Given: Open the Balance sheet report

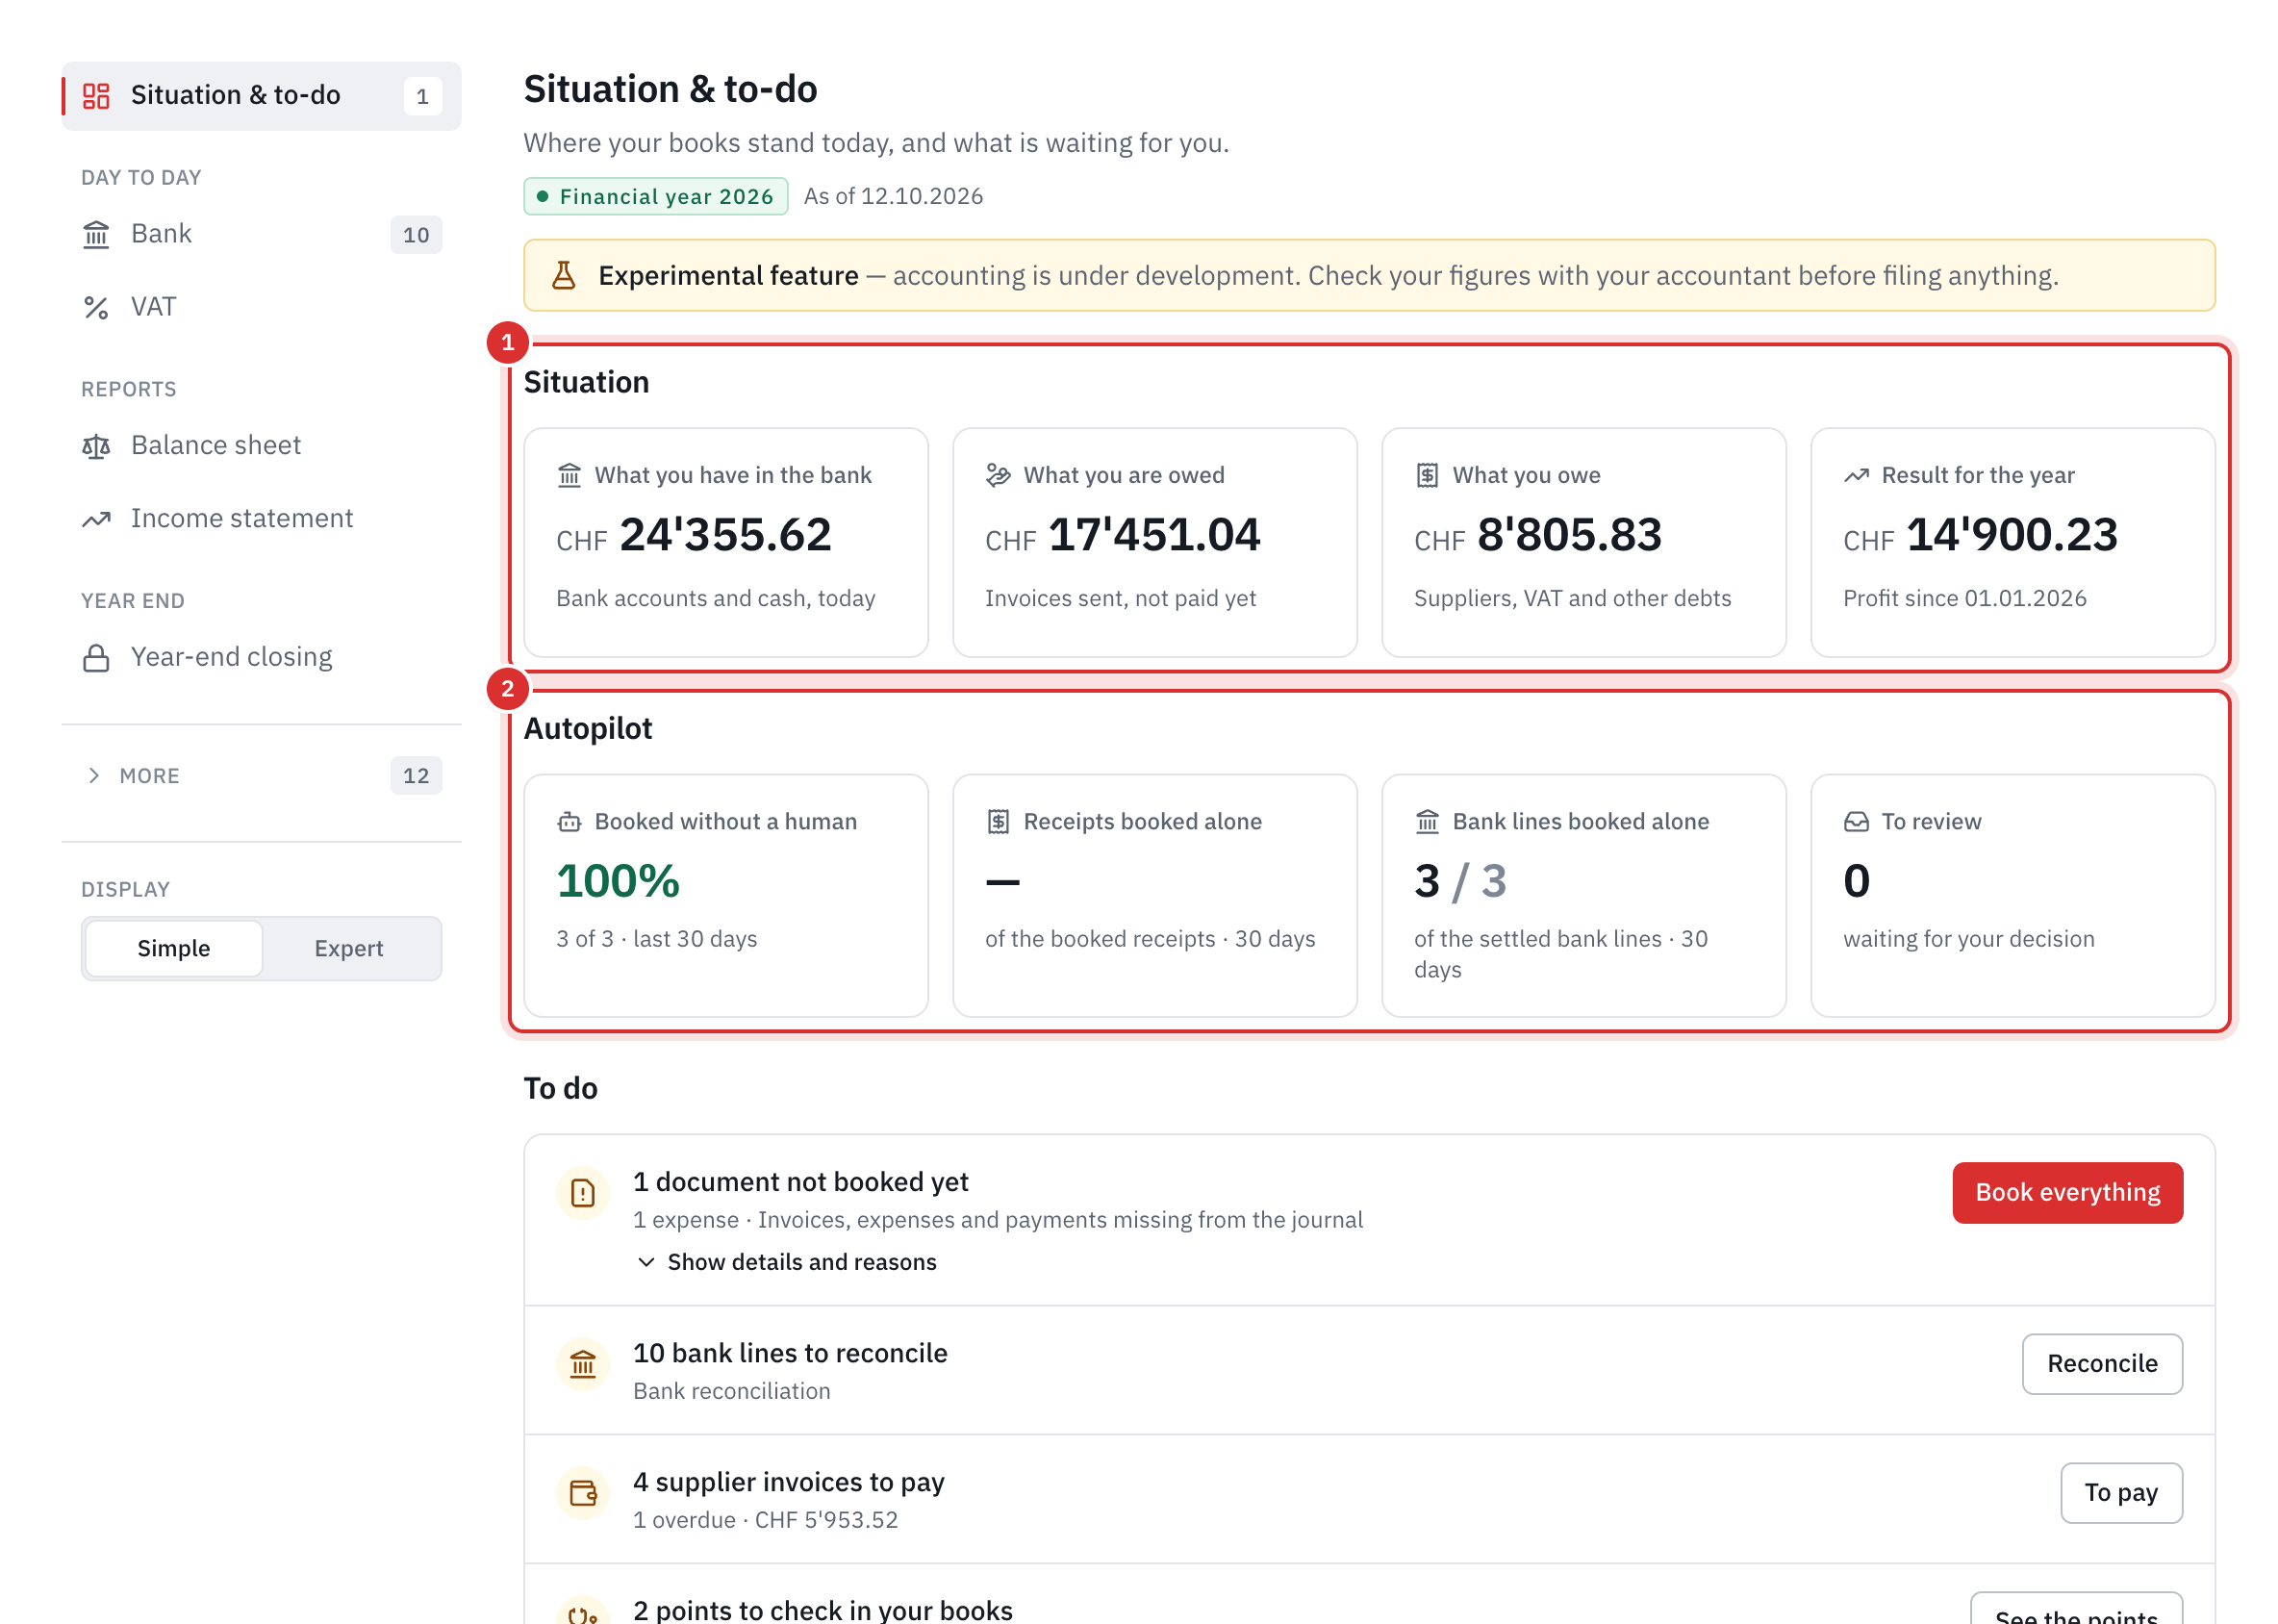Looking at the screenshot, I should (x=262, y=446).
